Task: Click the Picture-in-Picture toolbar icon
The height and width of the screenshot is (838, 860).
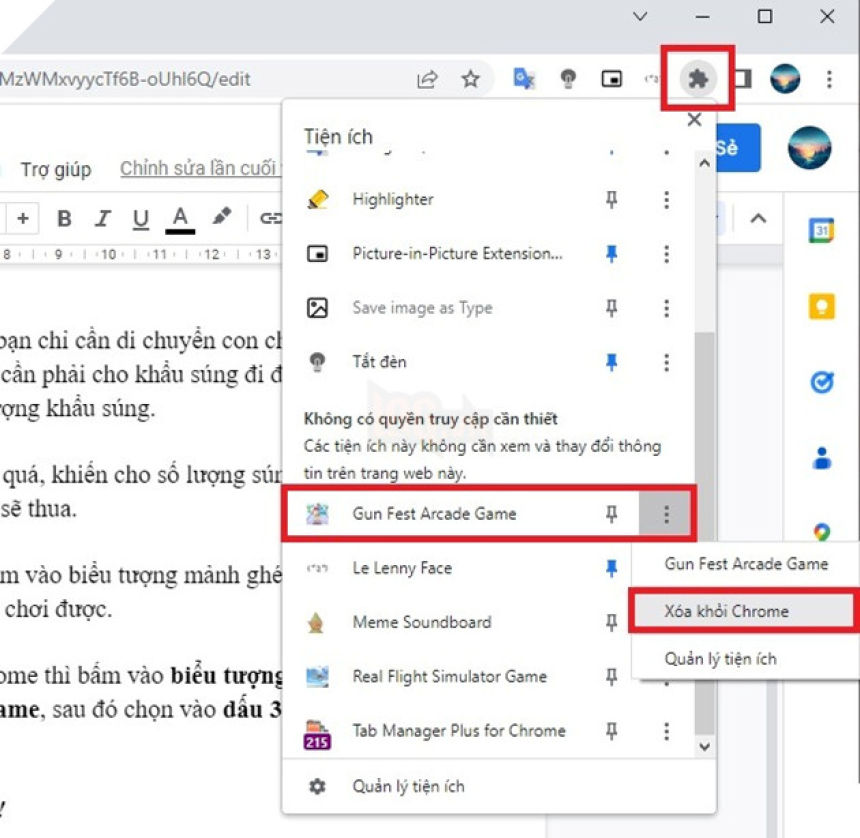Action: click(x=612, y=79)
